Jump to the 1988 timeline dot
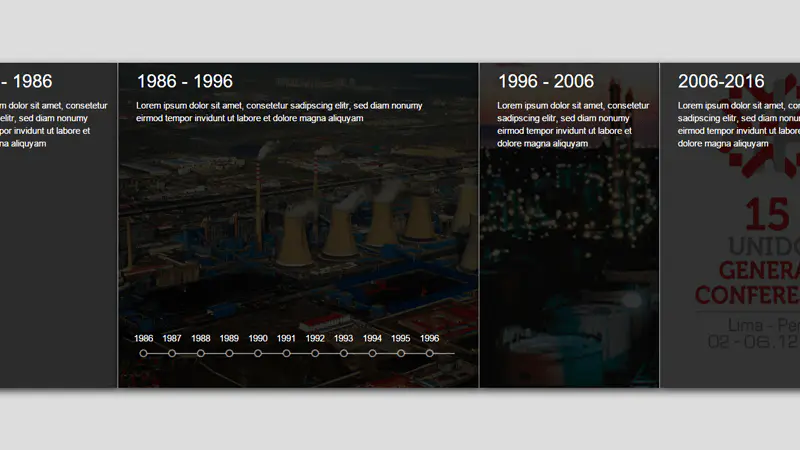This screenshot has width=800, height=450. pyautogui.click(x=201, y=353)
